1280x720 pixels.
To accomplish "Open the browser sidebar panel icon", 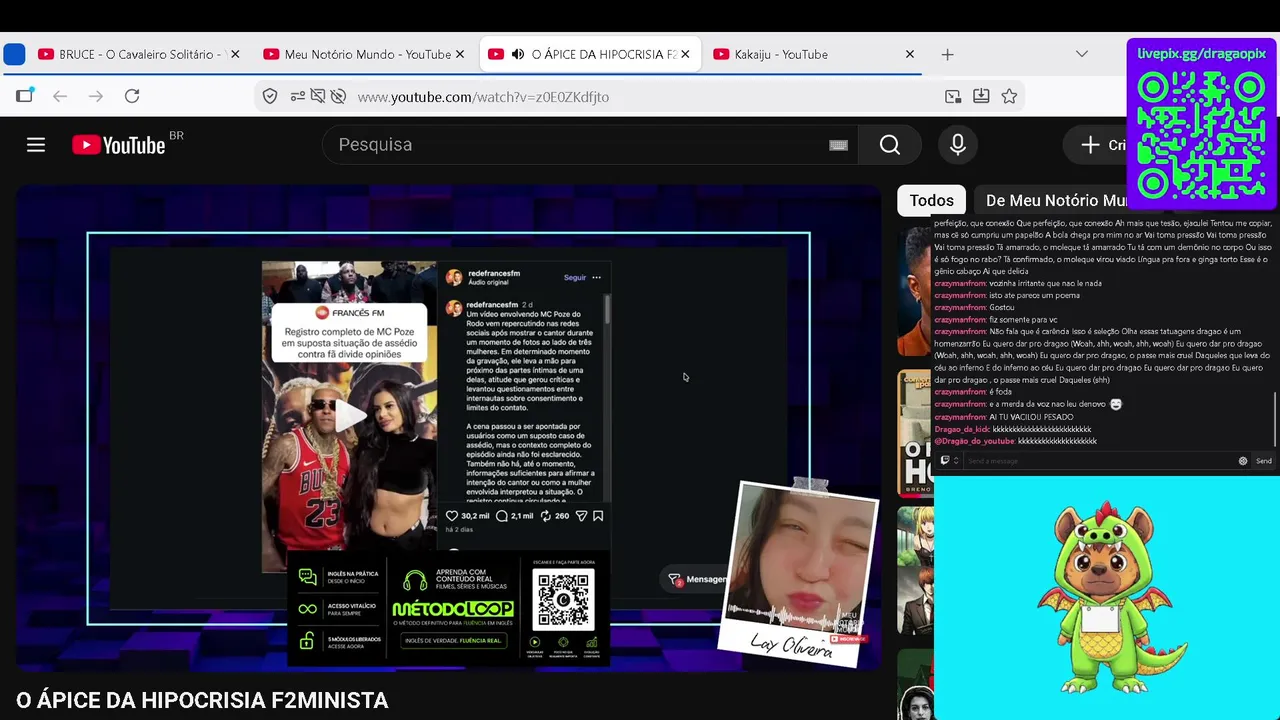I will 25,96.
